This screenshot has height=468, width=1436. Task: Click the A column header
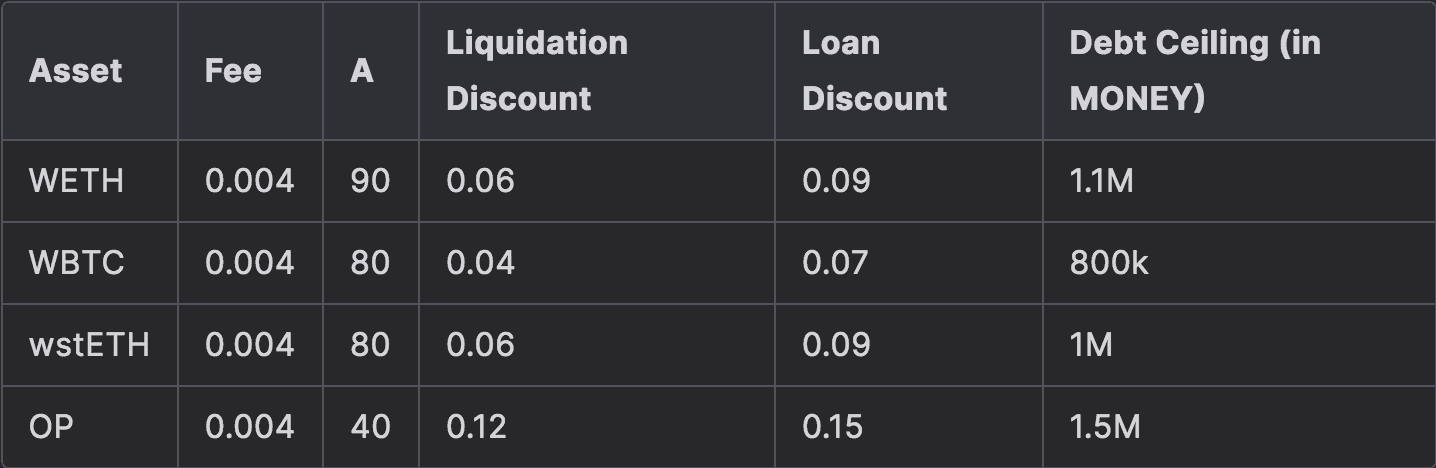click(362, 71)
